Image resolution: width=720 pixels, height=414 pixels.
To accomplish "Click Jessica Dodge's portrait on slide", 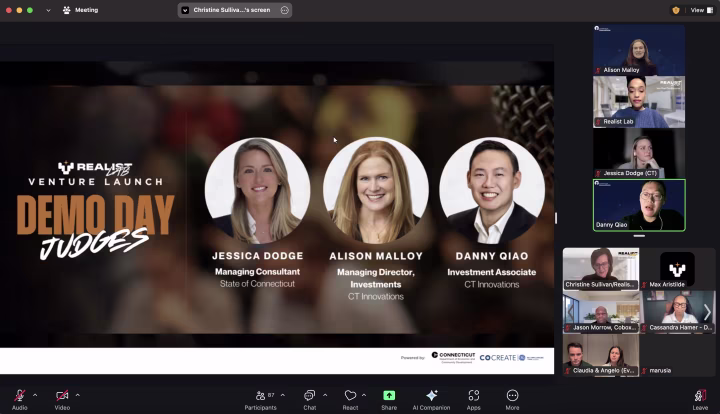I will point(258,190).
